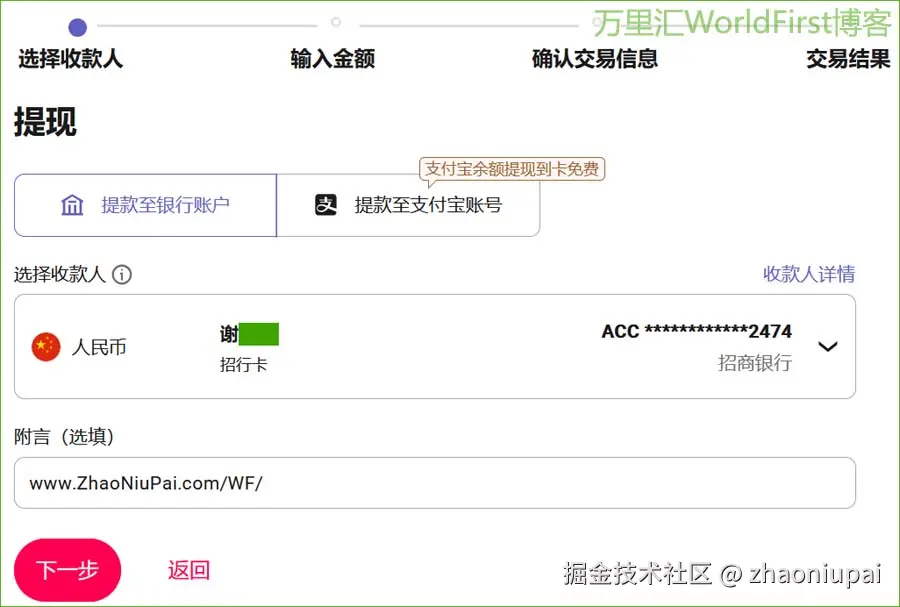Viewport: 900px width, 607px height.
Task: Click the info icon beside 选择收款人
Action: (122, 274)
